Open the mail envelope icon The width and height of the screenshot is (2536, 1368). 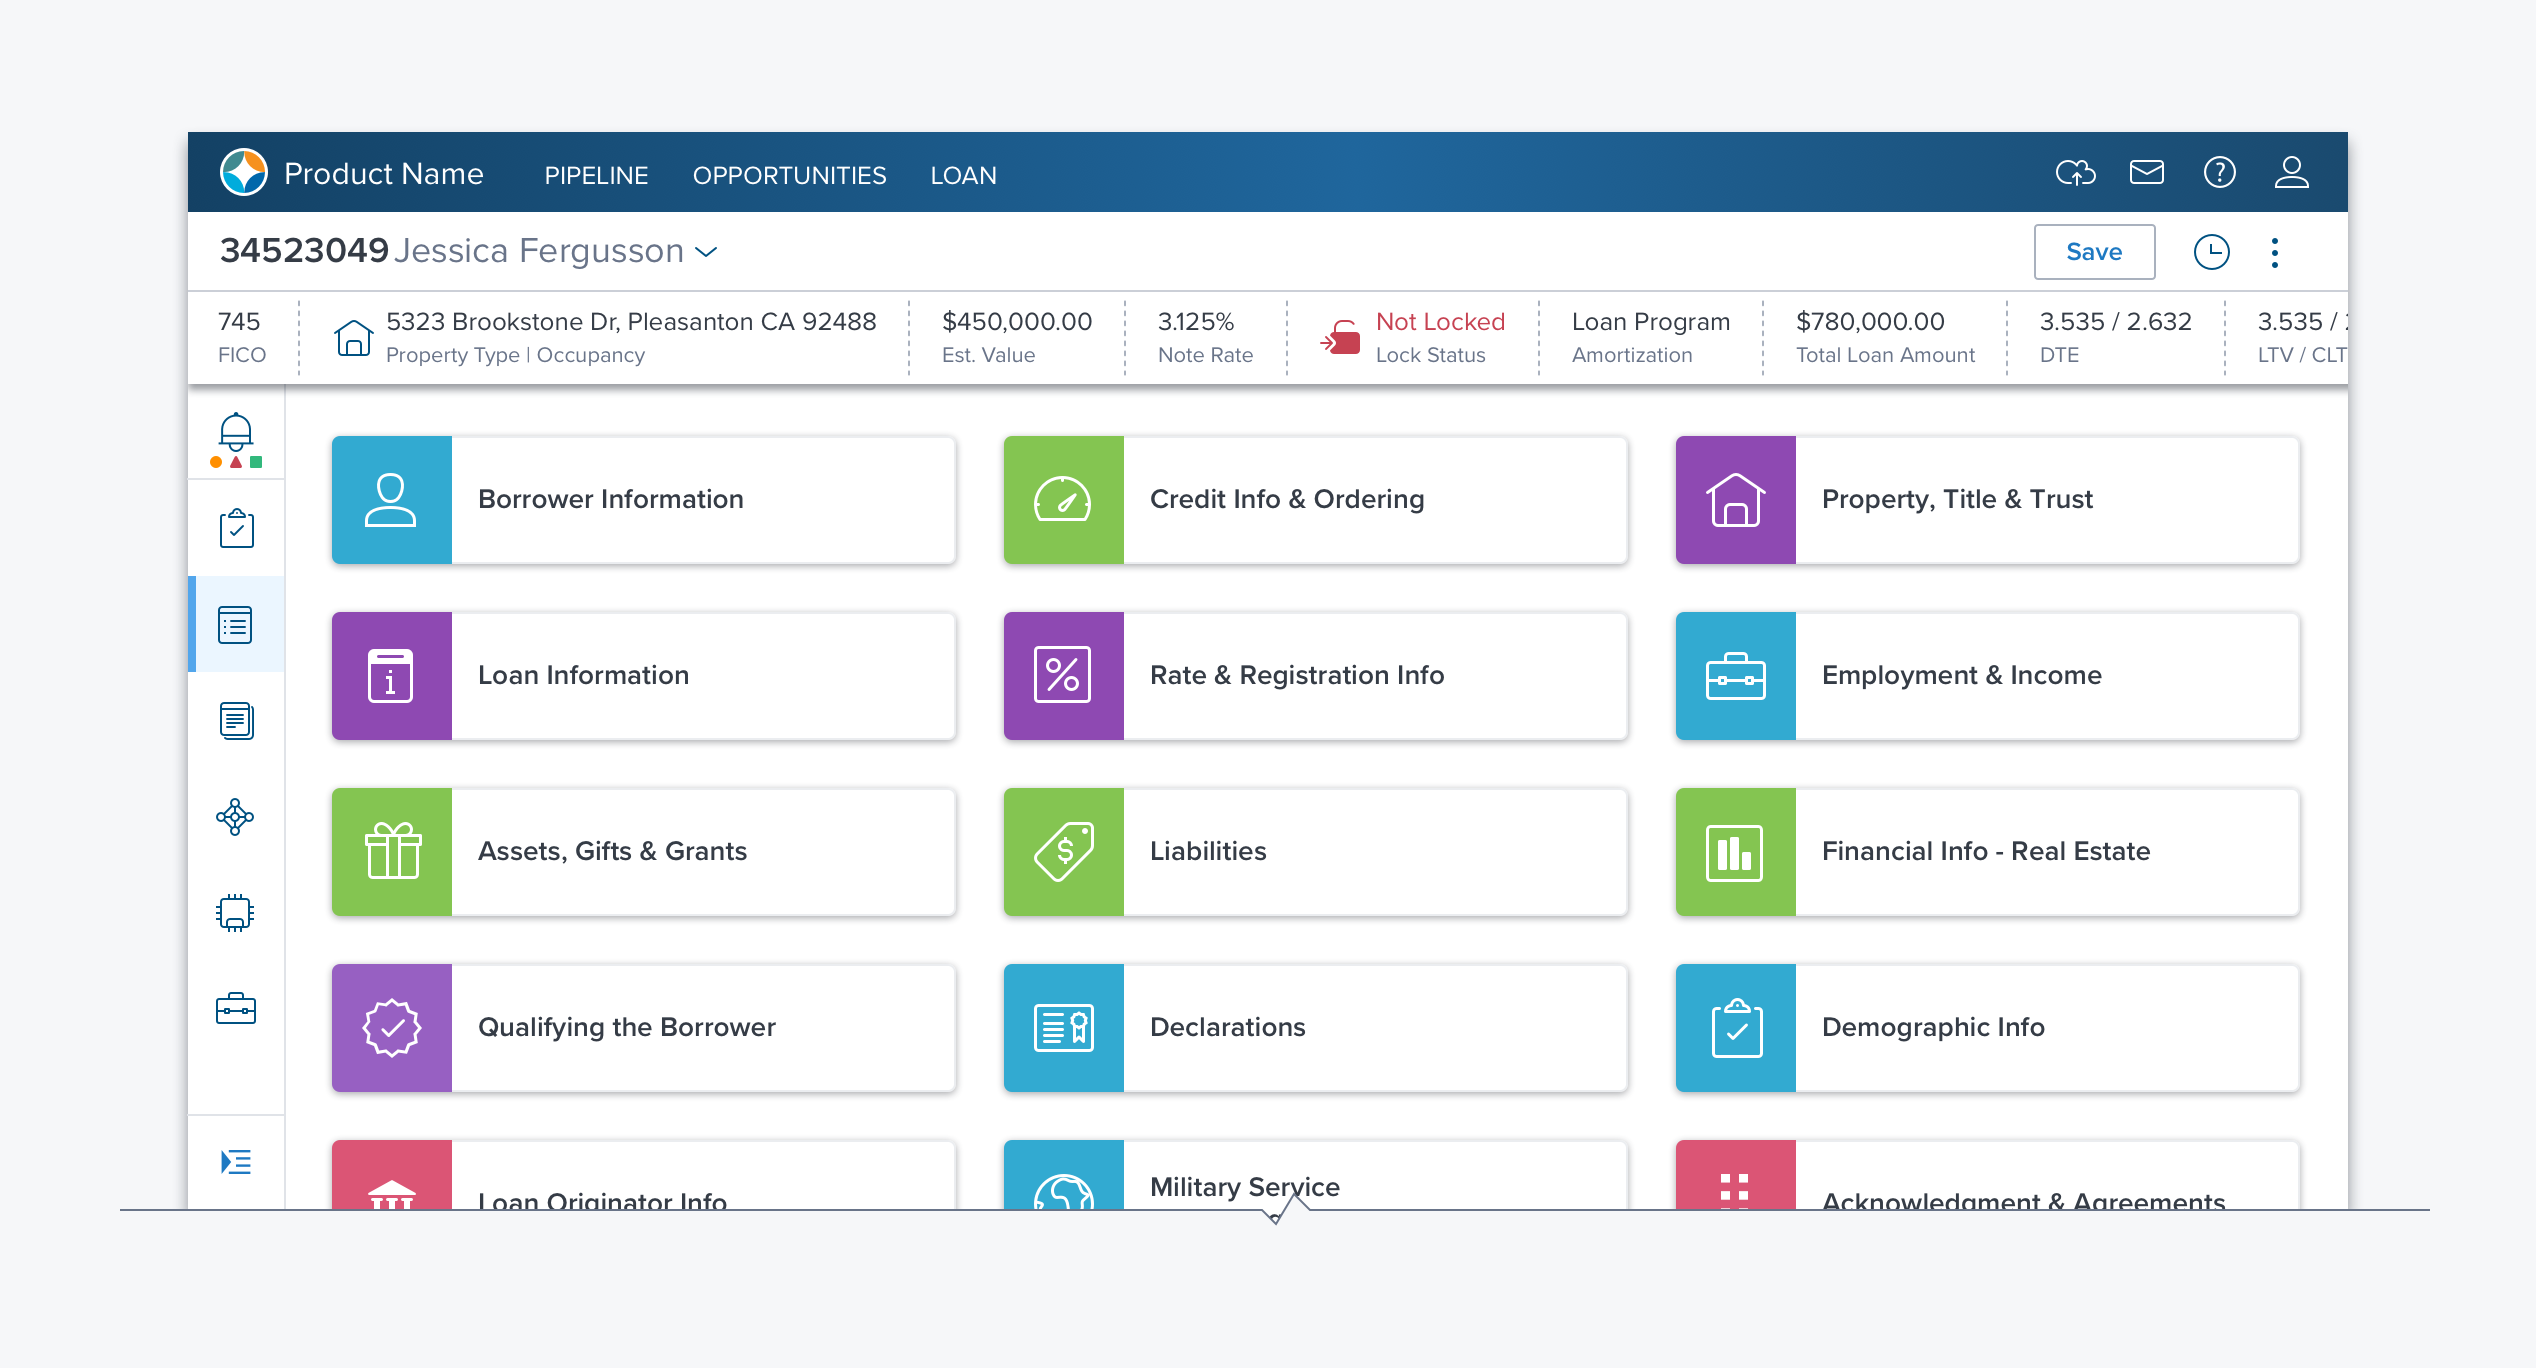tap(2147, 172)
